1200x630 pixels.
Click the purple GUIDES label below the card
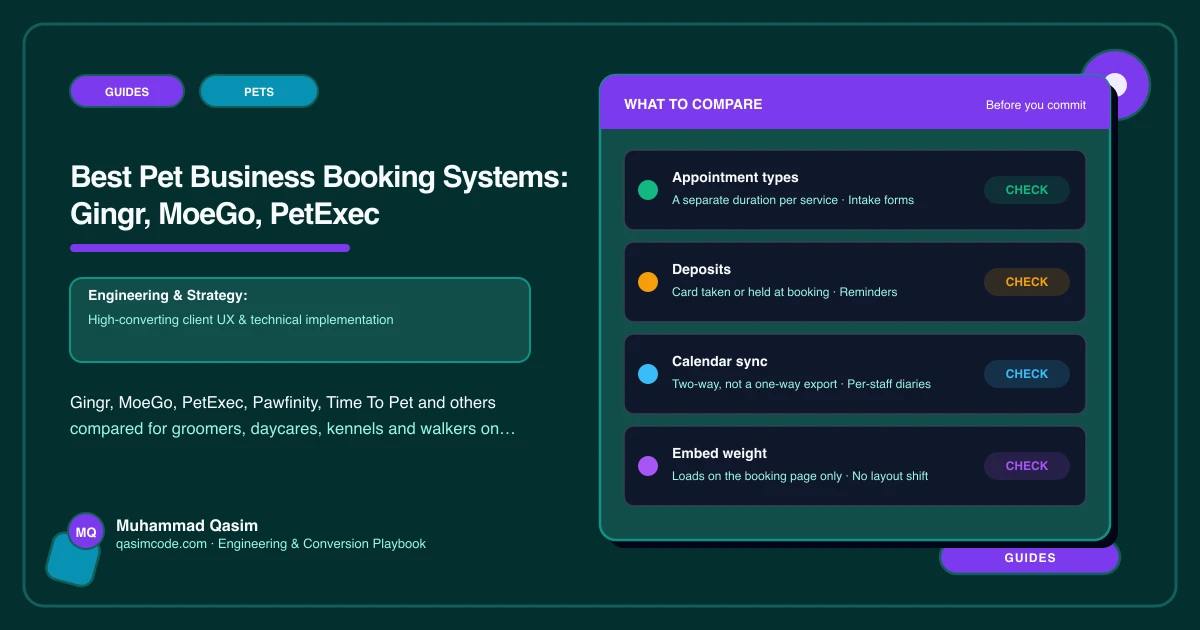pyautogui.click(x=1030, y=558)
